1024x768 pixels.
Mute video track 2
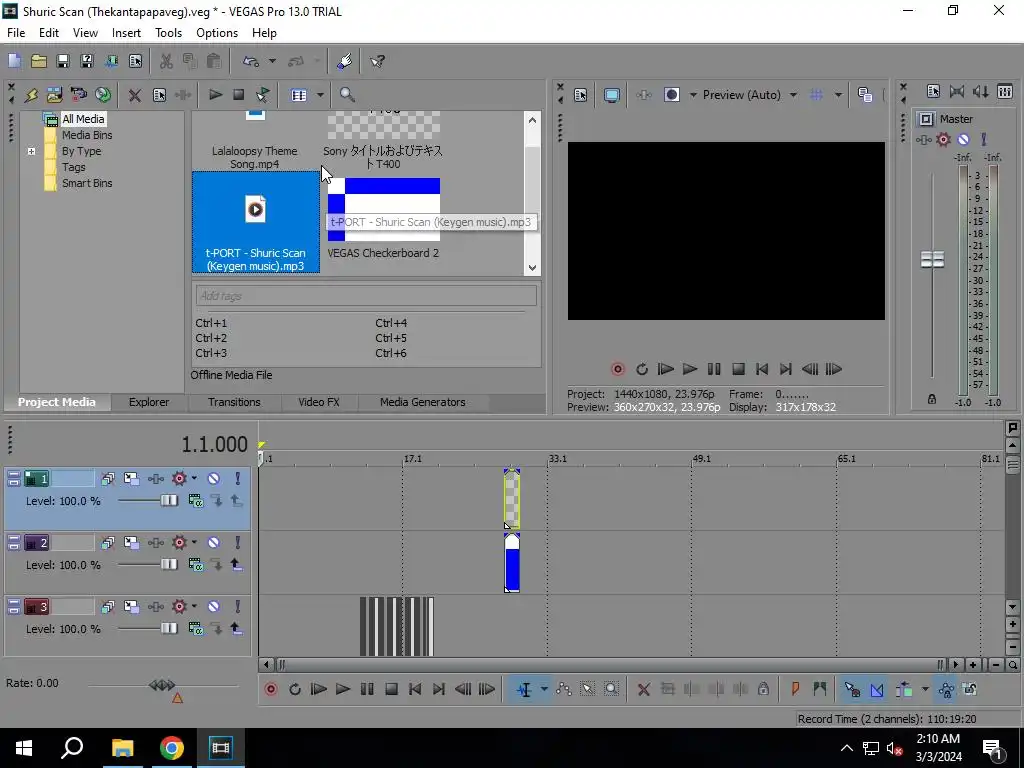pyautogui.click(x=214, y=543)
